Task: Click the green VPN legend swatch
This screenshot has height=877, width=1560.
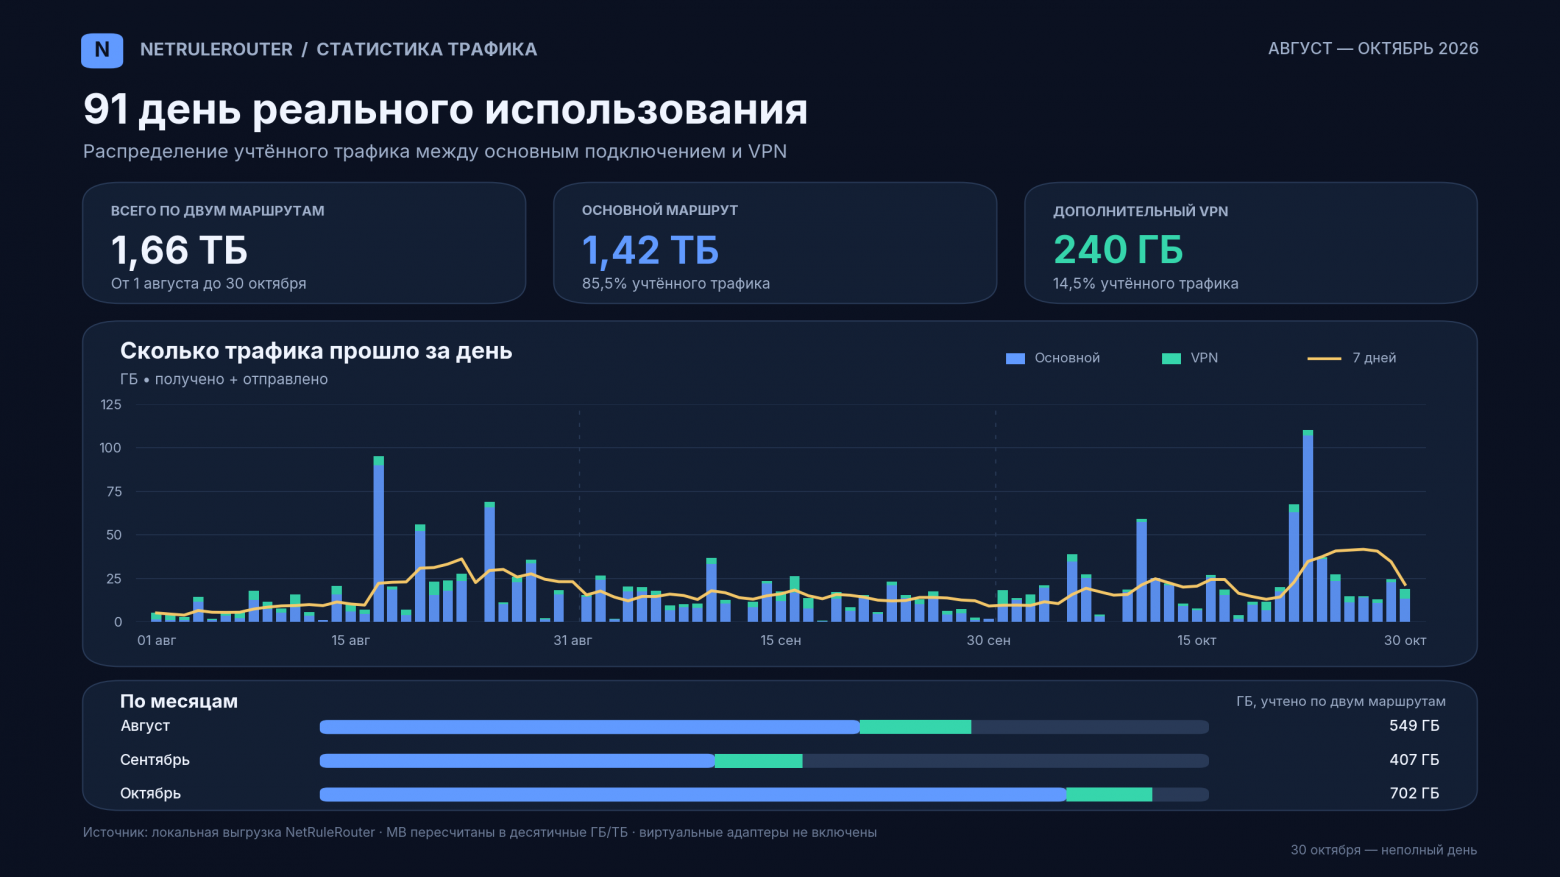Action: click(1171, 358)
